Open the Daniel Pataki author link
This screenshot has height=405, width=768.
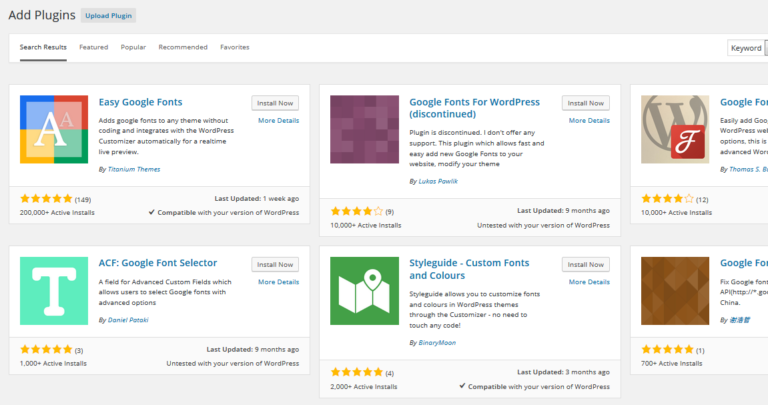pyautogui.click(x=128, y=319)
